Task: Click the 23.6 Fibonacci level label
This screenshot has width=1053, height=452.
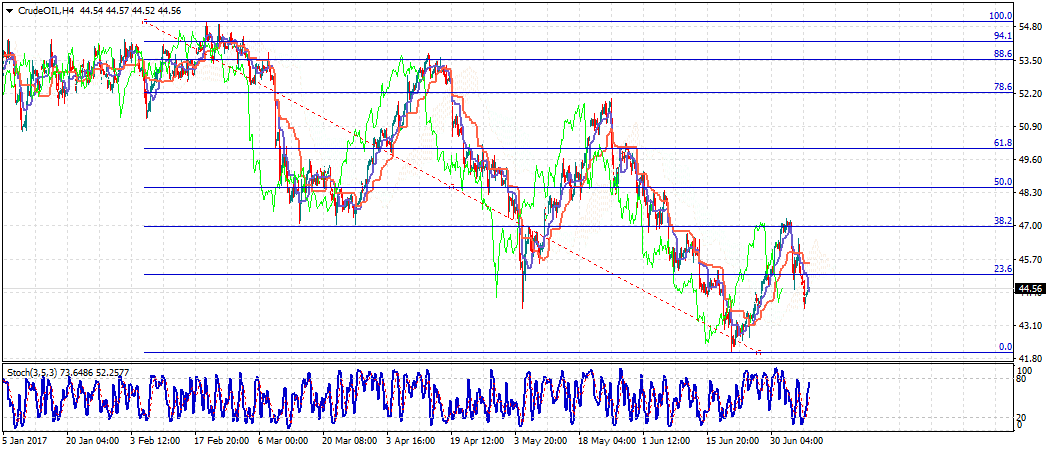Action: tap(1002, 269)
